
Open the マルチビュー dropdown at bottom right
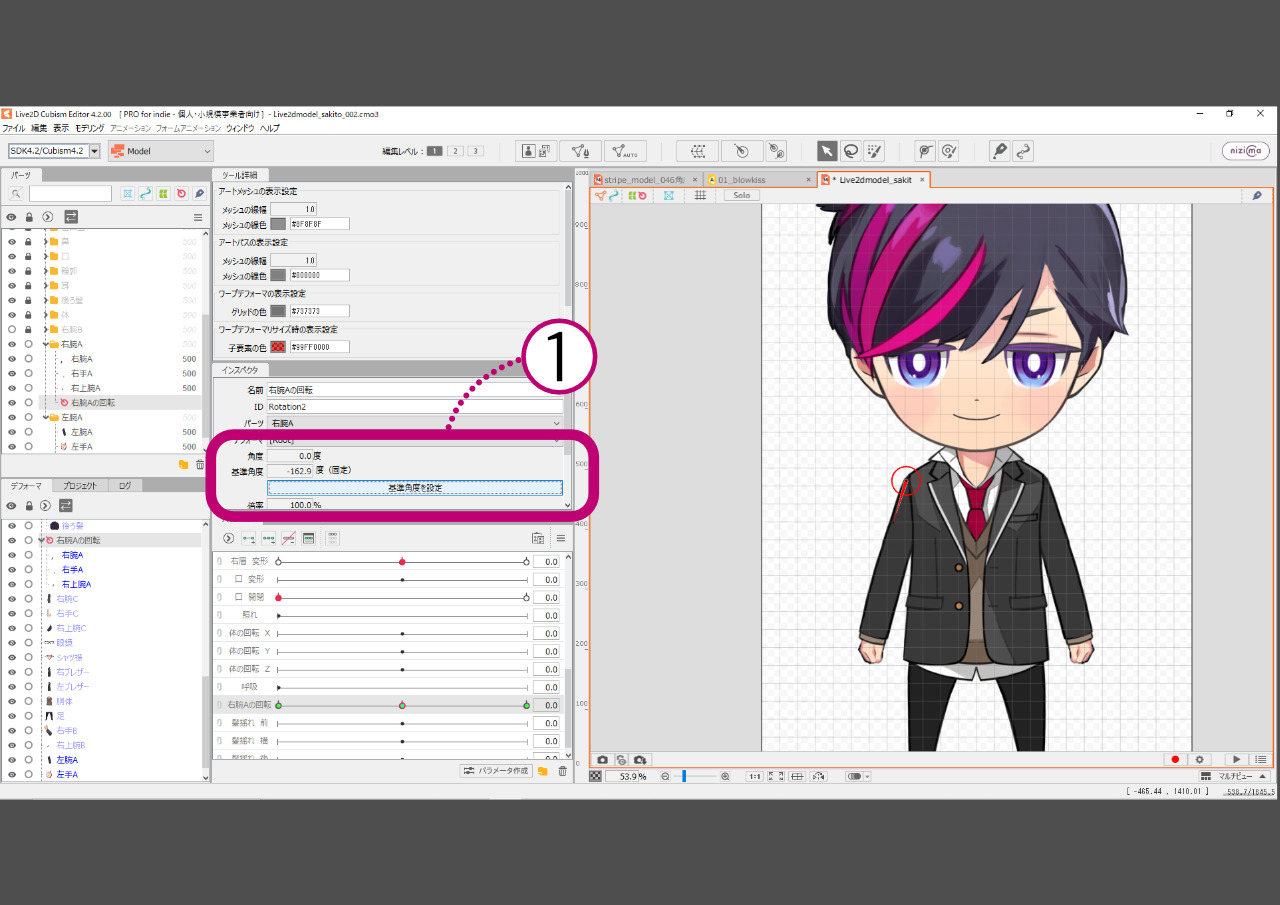[x=1235, y=776]
